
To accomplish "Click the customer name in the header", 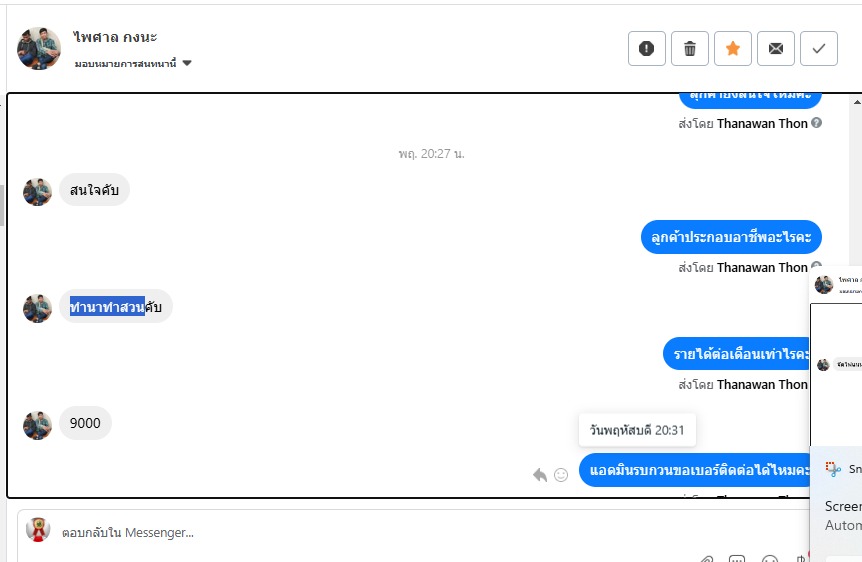I will coord(115,37).
